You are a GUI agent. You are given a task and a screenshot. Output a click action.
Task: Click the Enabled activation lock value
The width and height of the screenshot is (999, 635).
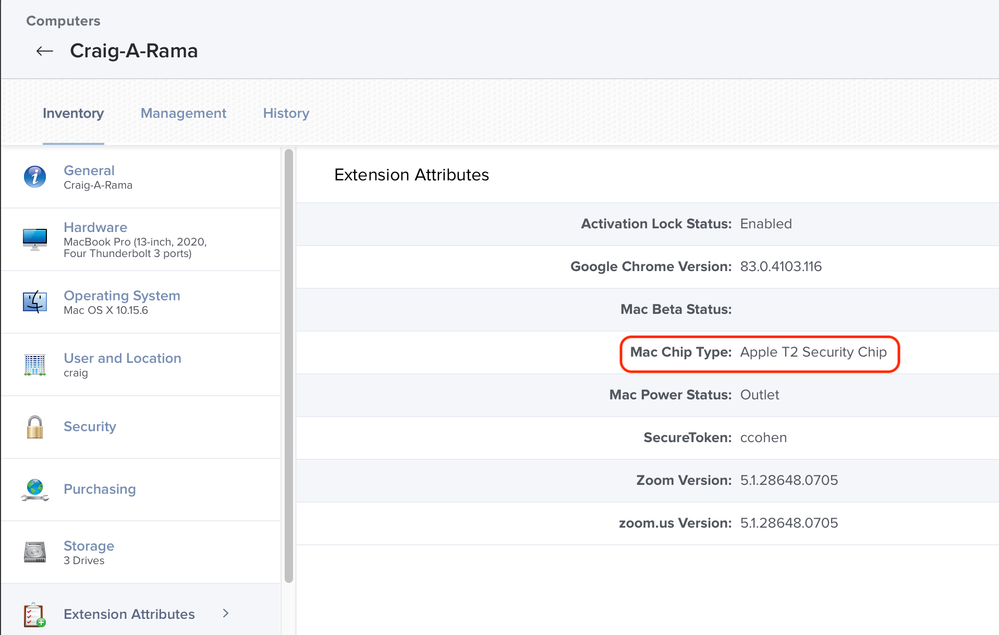click(766, 224)
